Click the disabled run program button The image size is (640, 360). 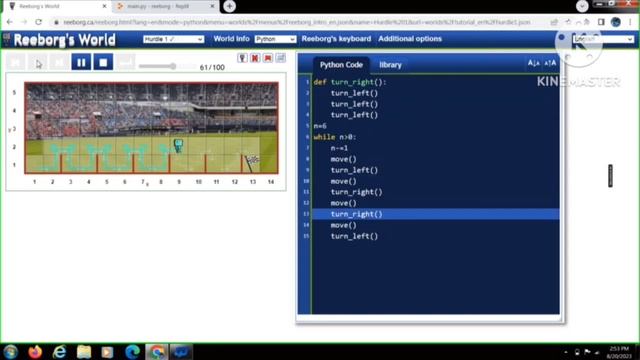[x=38, y=62]
